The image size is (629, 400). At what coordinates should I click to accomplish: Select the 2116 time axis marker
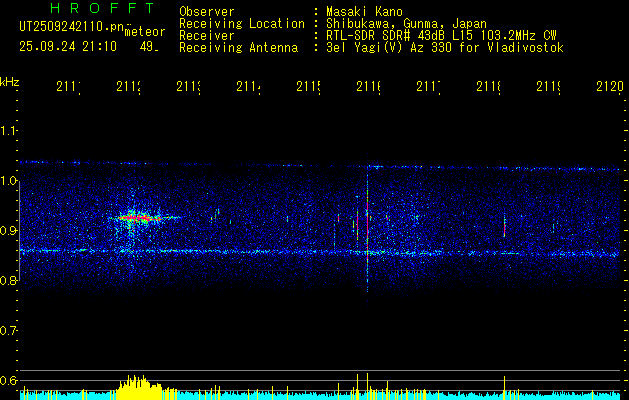point(369,86)
